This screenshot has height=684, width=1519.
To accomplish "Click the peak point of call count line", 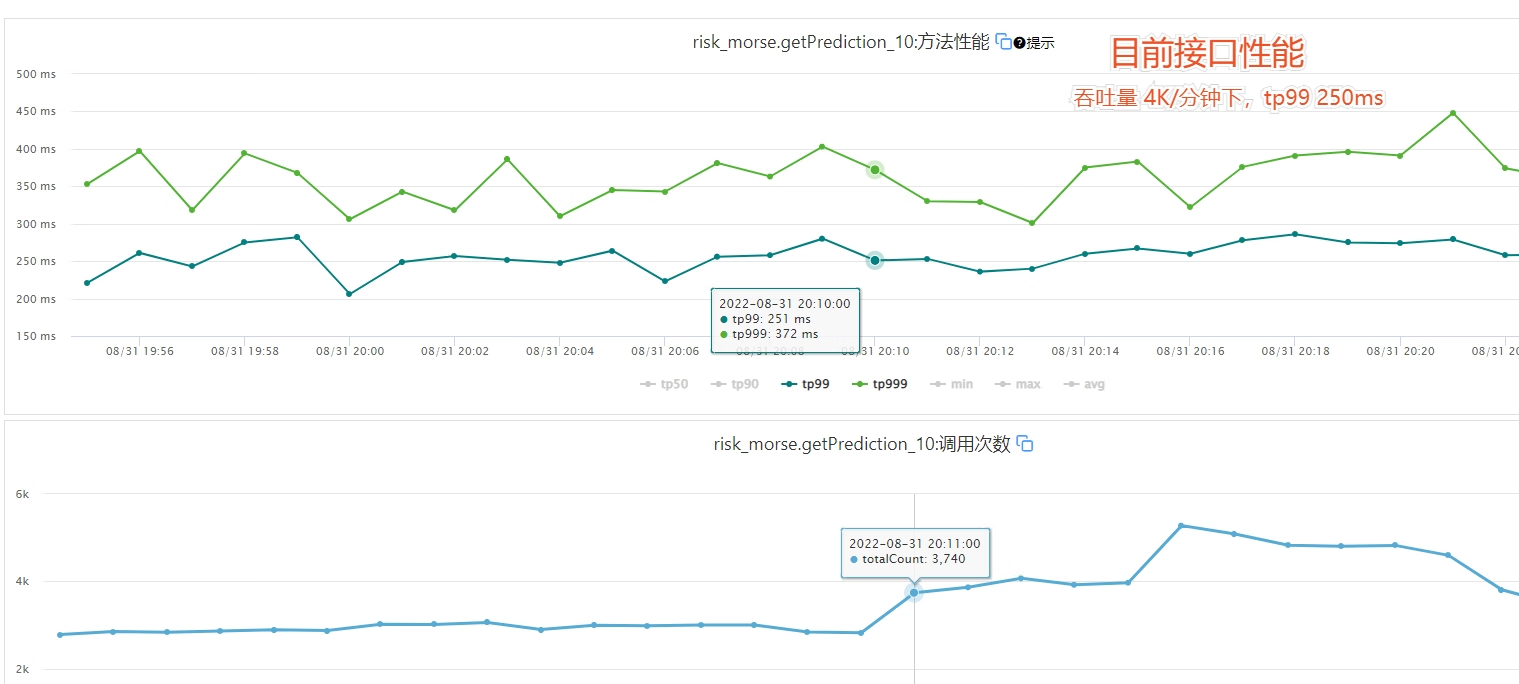I will tap(1181, 526).
